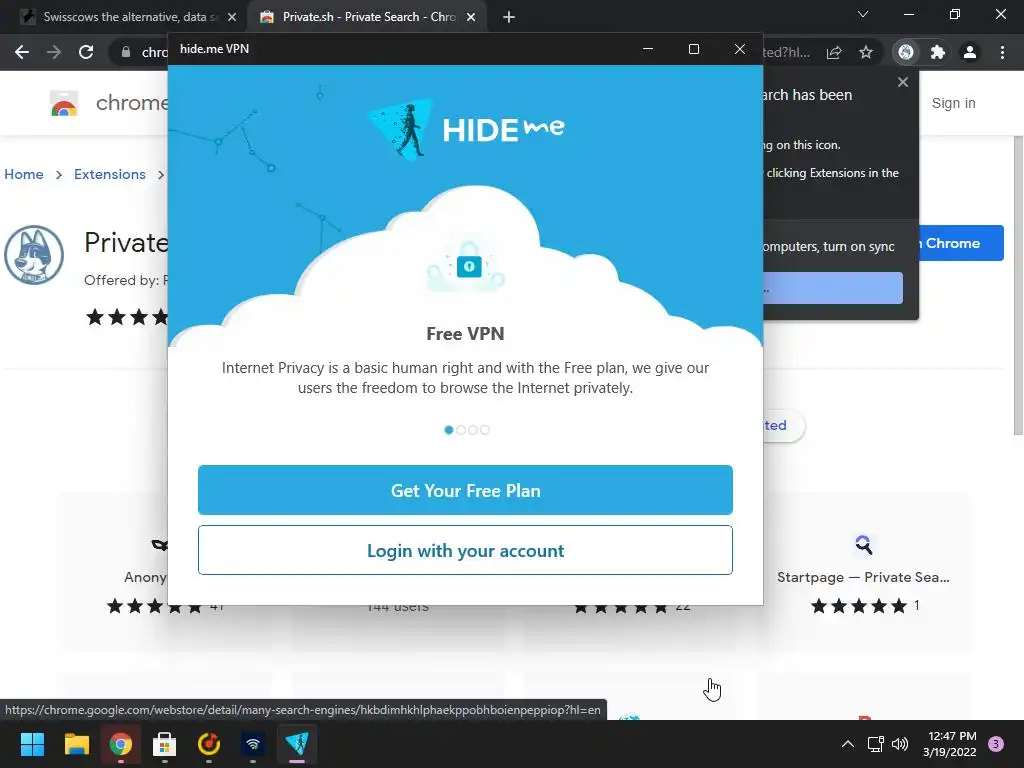This screenshot has height=768, width=1024.
Task: Open Microsoft Store from taskbar
Action: click(x=165, y=744)
